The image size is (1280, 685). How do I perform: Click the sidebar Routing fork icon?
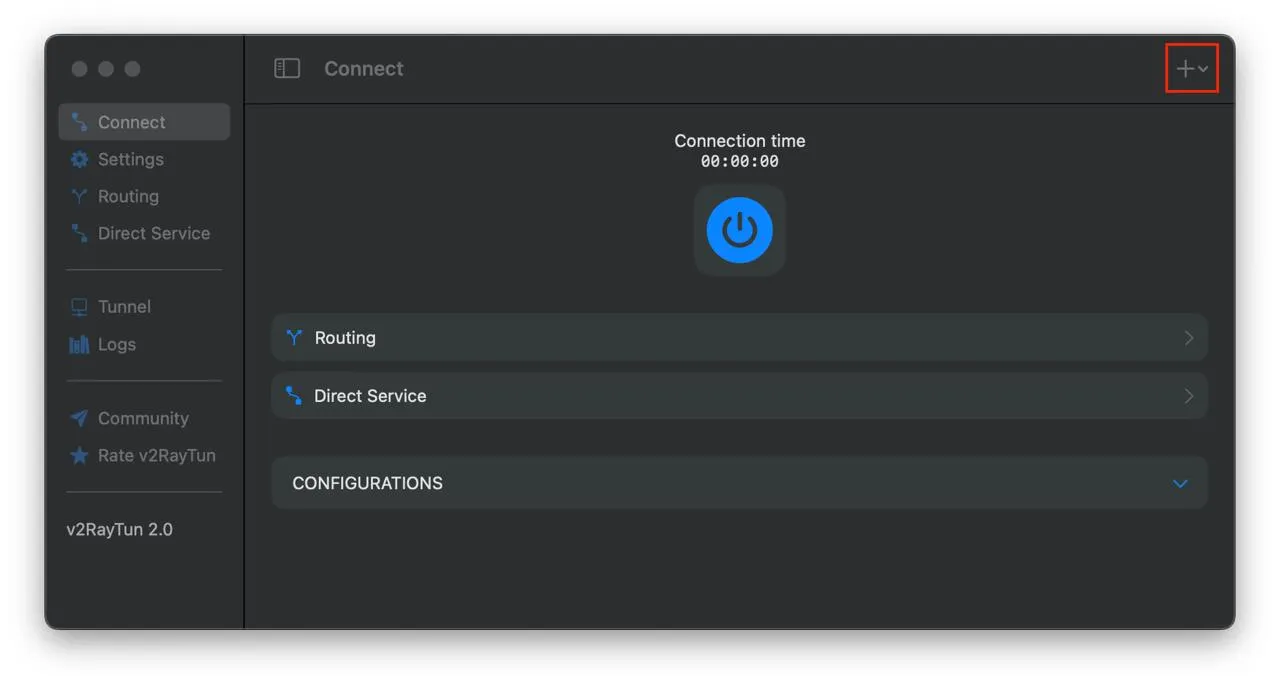79,196
